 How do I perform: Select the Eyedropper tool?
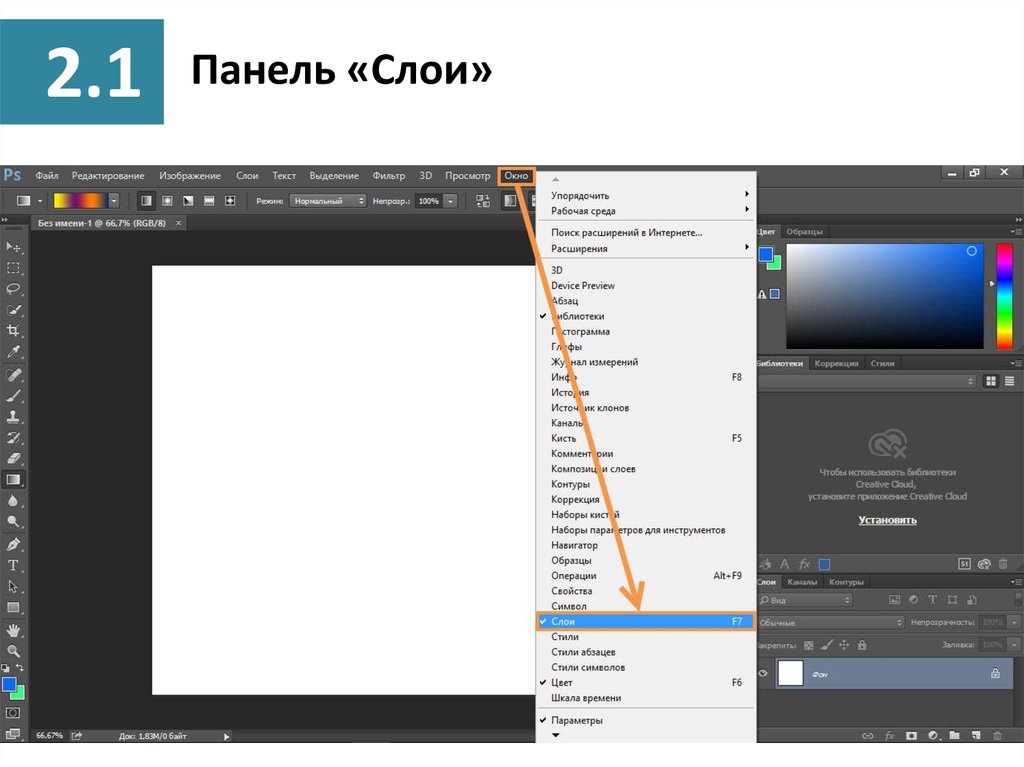[x=14, y=352]
